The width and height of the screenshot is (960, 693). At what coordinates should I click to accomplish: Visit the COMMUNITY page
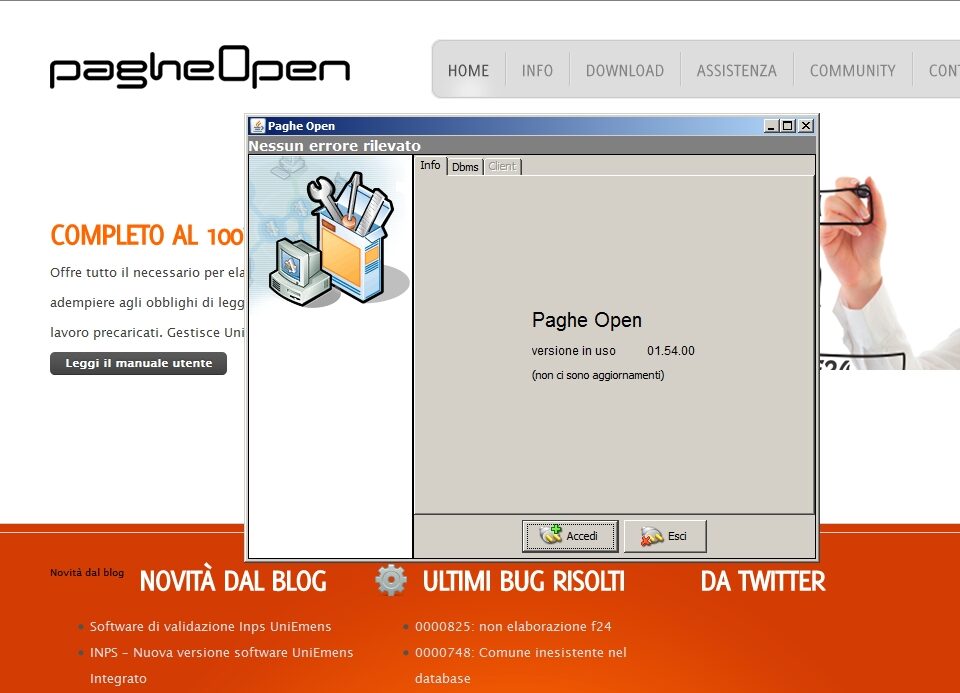pyautogui.click(x=852, y=71)
